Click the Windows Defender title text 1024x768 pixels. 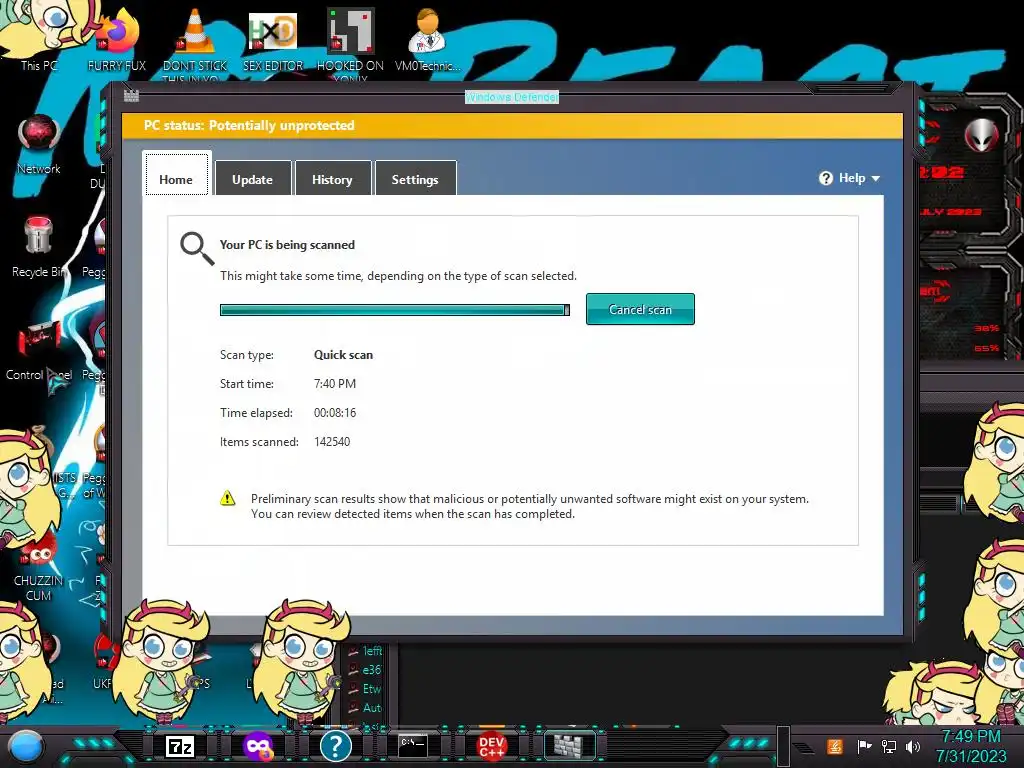coord(512,97)
